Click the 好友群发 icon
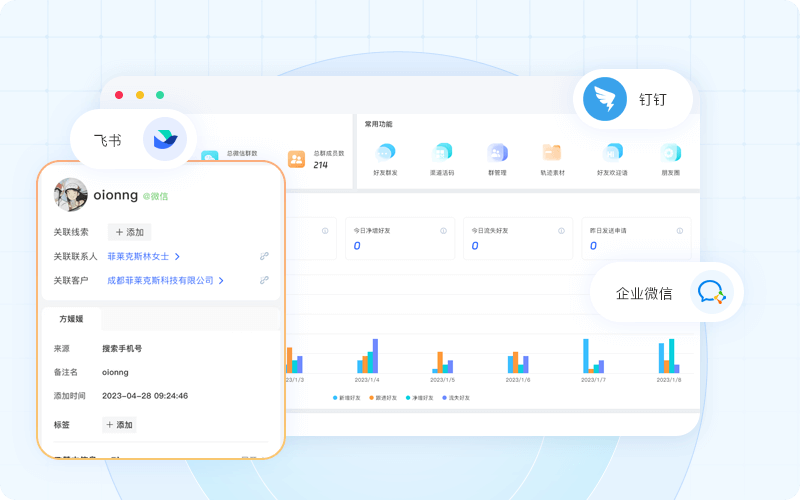800x500 pixels. 385,153
